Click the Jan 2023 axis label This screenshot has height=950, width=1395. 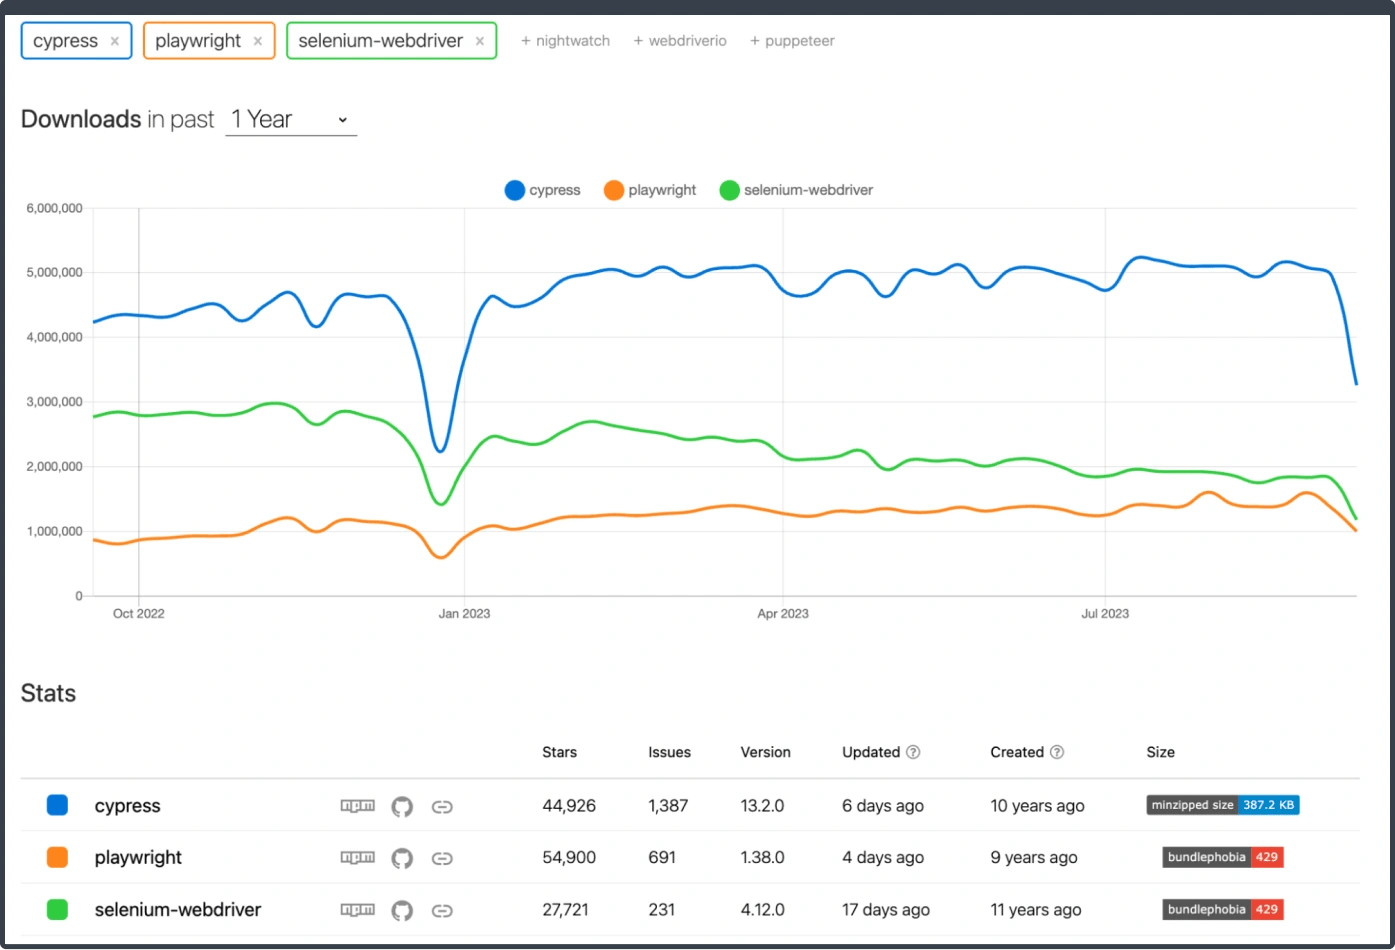coord(464,614)
